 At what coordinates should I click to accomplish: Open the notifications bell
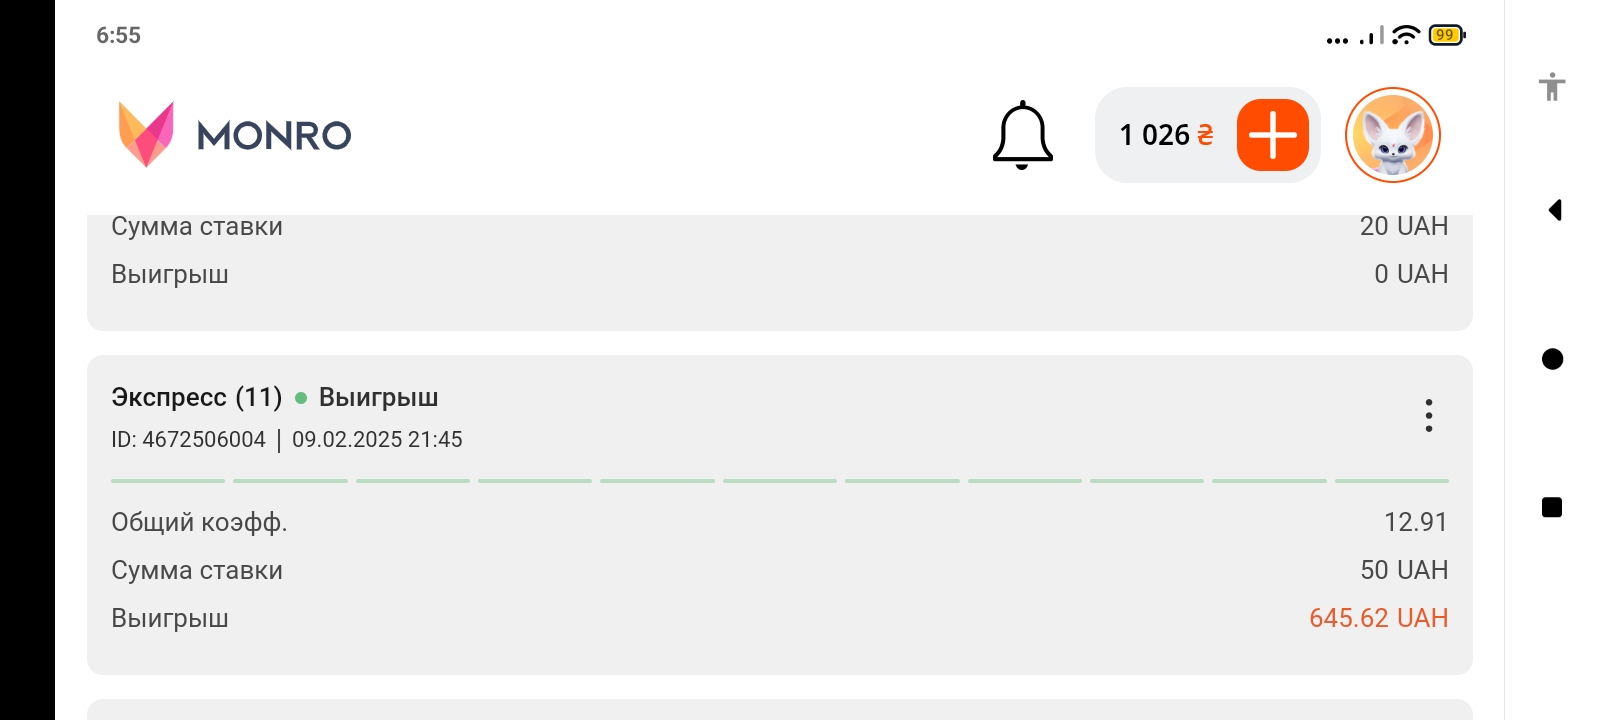tap(1022, 135)
